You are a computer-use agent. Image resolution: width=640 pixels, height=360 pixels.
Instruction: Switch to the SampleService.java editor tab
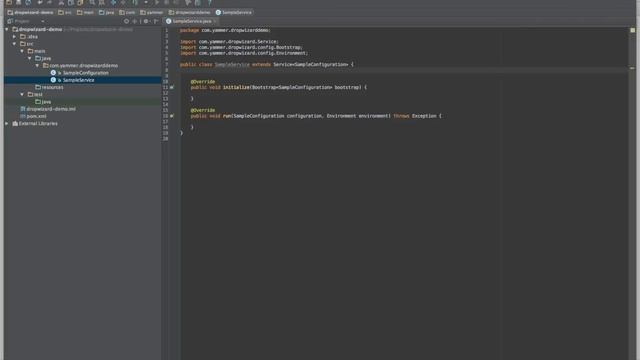tap(192, 21)
